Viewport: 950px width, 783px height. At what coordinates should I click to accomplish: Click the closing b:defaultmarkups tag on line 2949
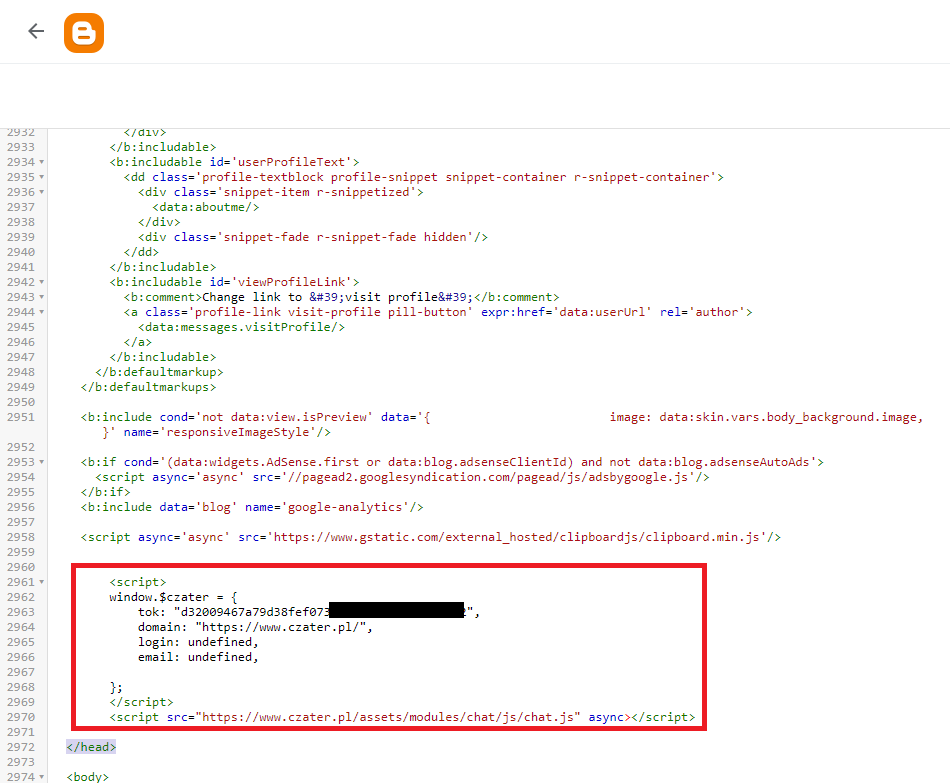(148, 387)
